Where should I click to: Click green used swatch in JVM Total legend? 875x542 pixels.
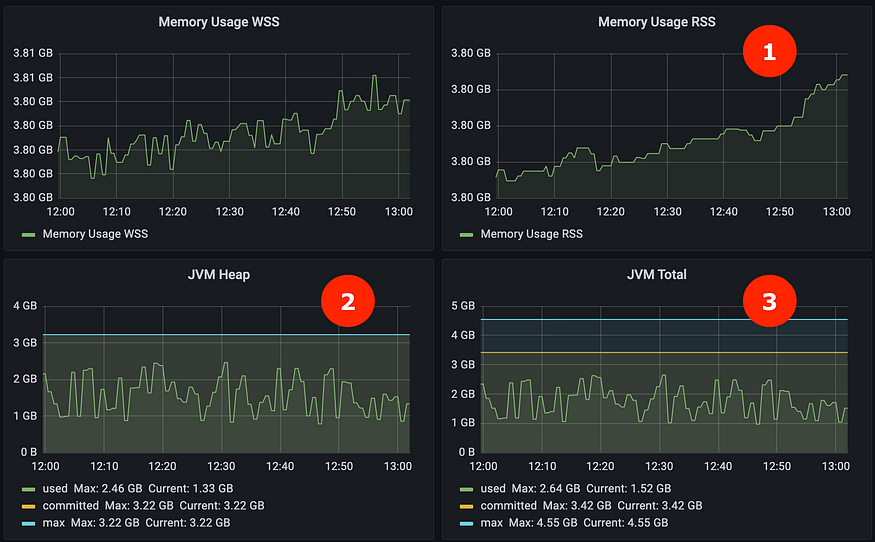point(467,490)
